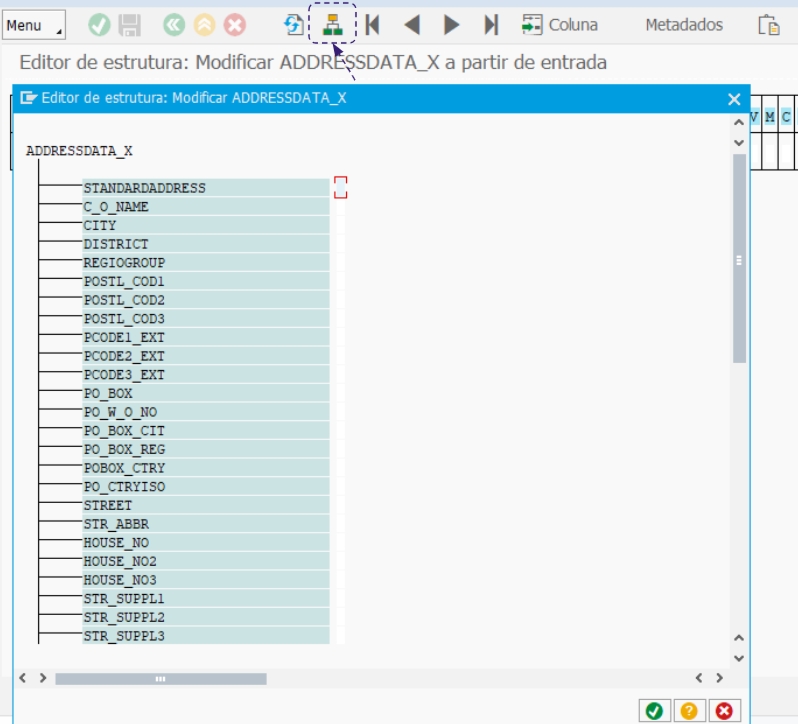Viewport: 798px width, 724px height.
Task: Cancel using the red X in the top toolbar
Action: click(234, 25)
